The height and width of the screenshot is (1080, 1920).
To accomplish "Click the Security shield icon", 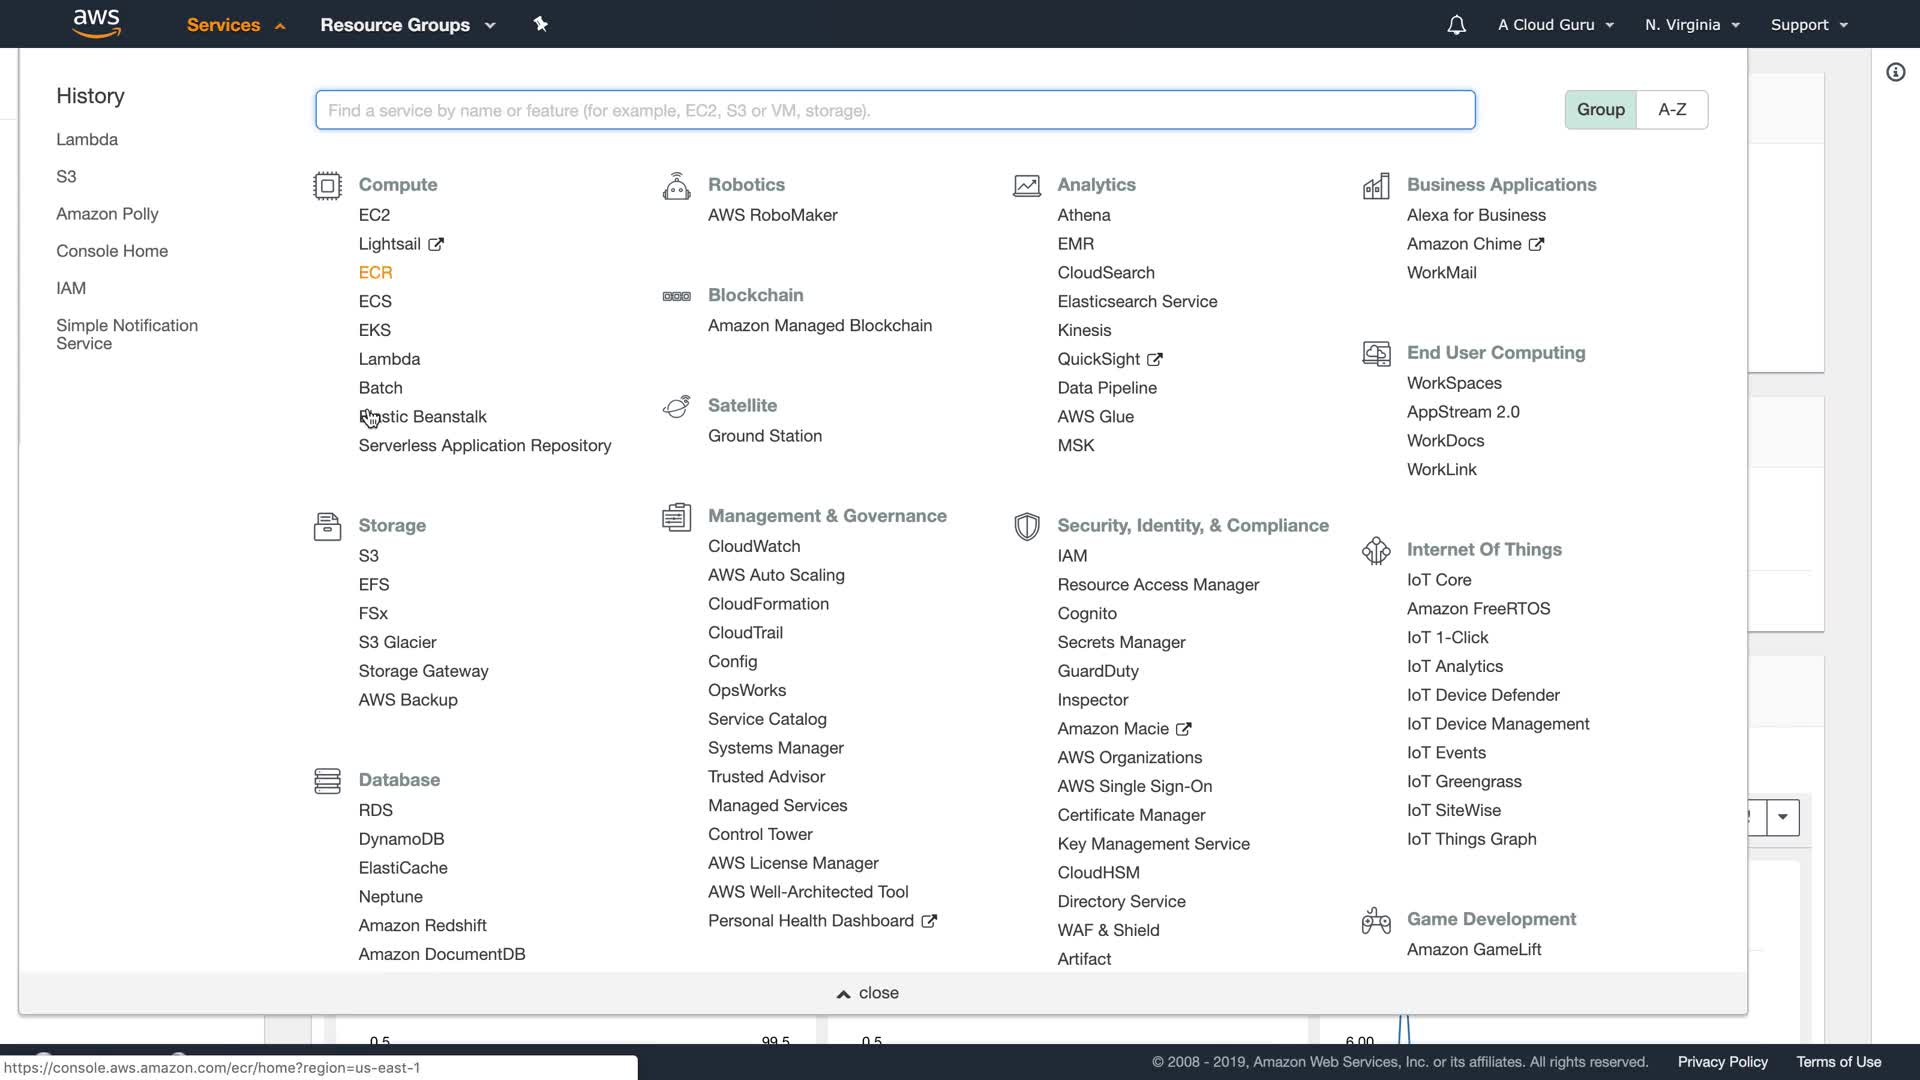I will (1026, 527).
